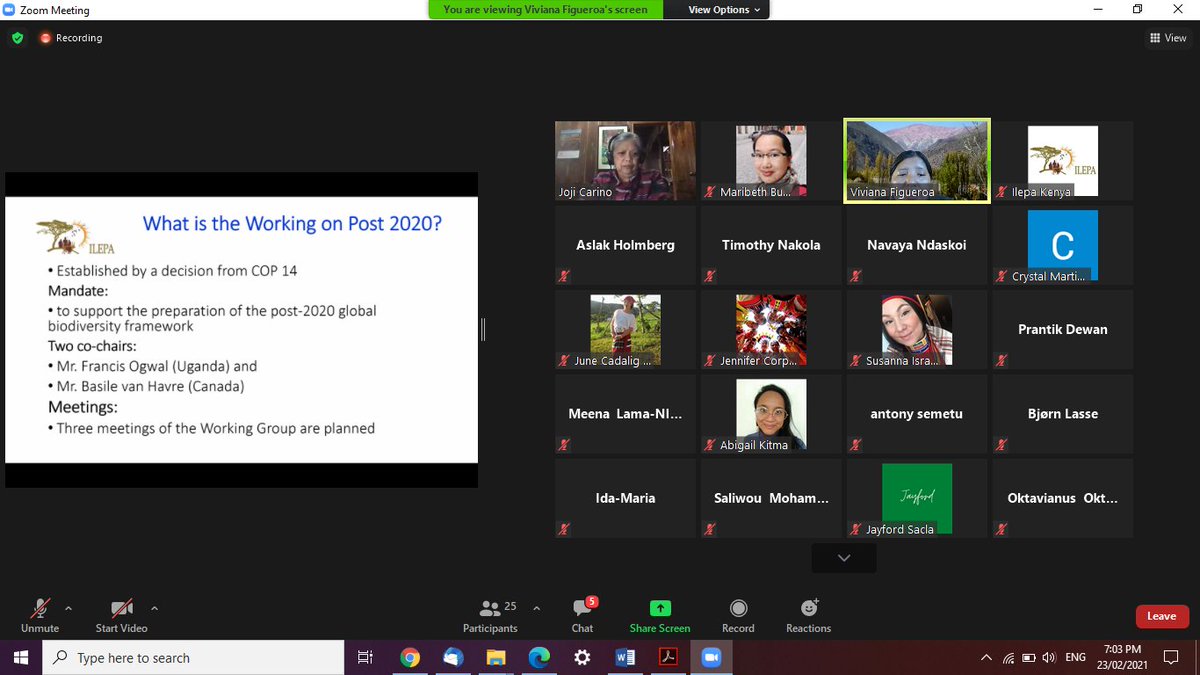The image size is (1200, 675).
Task: Click green viewing Viviana Figueroa's screen banner
Action: [x=545, y=10]
